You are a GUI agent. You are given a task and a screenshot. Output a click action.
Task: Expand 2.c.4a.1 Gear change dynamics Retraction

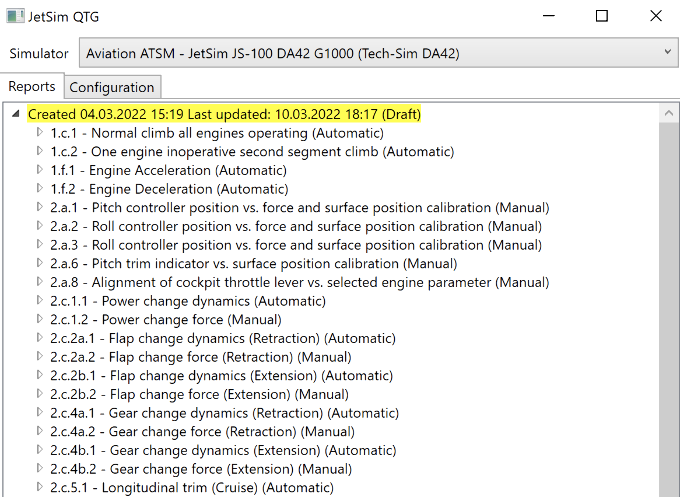(39, 412)
